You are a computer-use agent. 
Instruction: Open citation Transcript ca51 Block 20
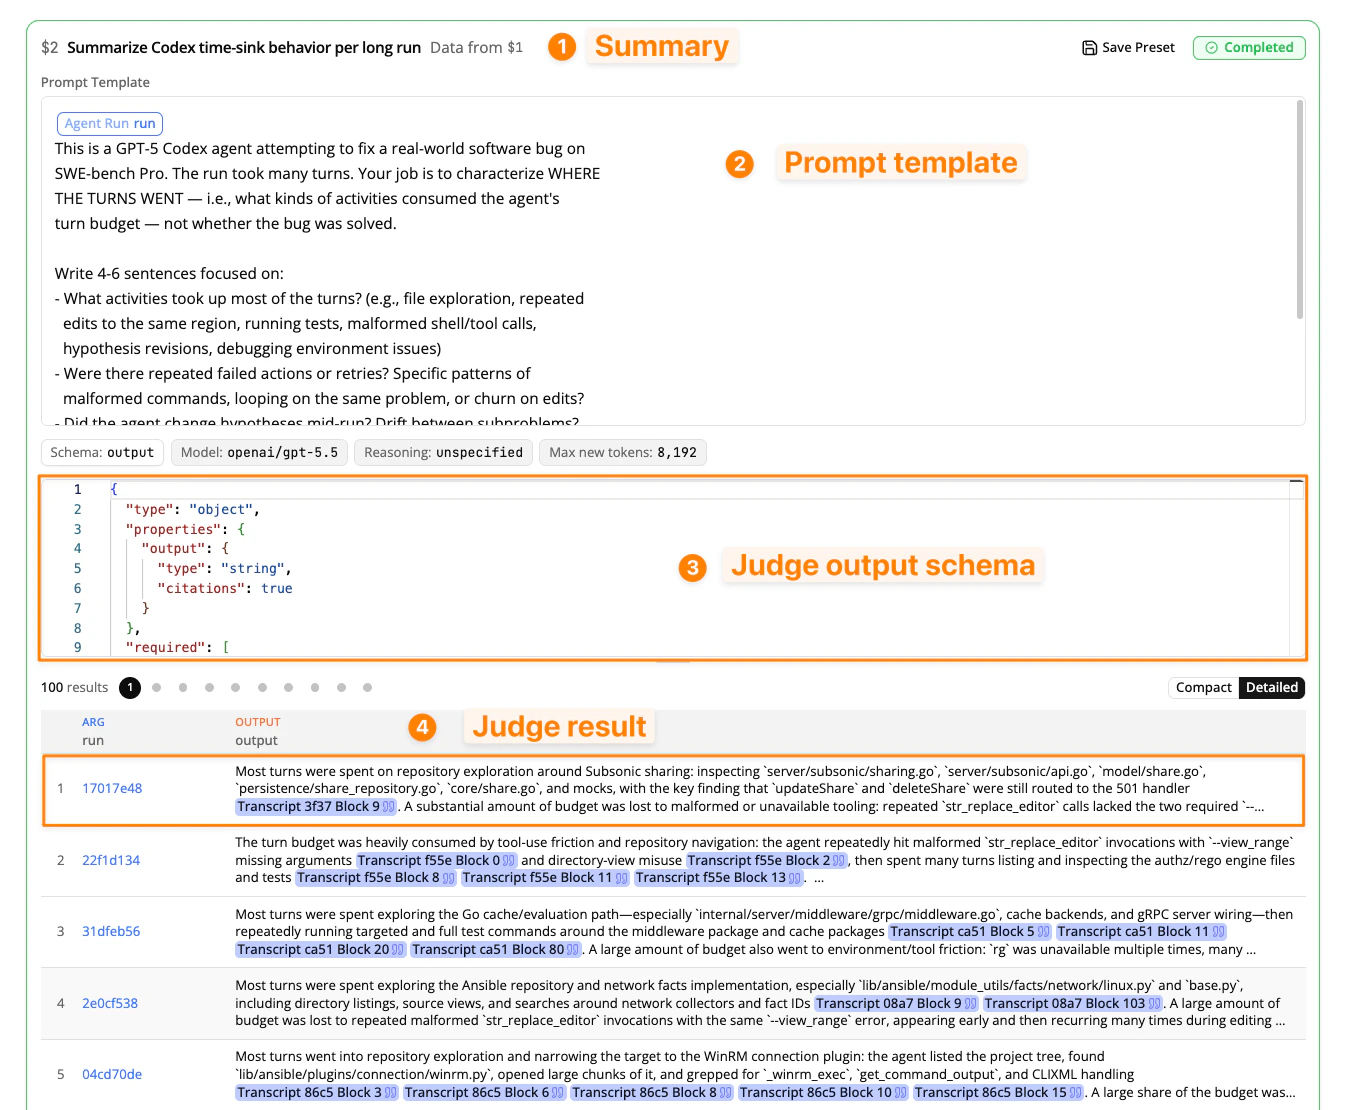coord(320,950)
